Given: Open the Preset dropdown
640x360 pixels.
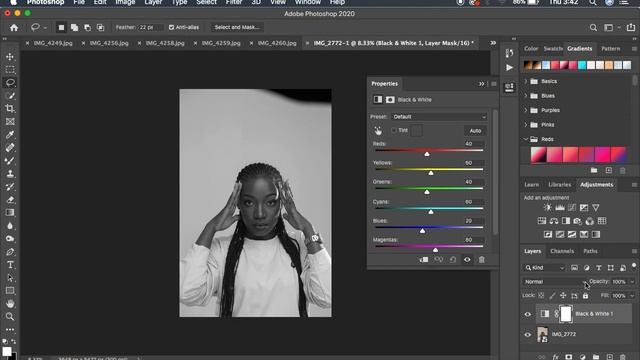Looking at the screenshot, I should pos(439,117).
